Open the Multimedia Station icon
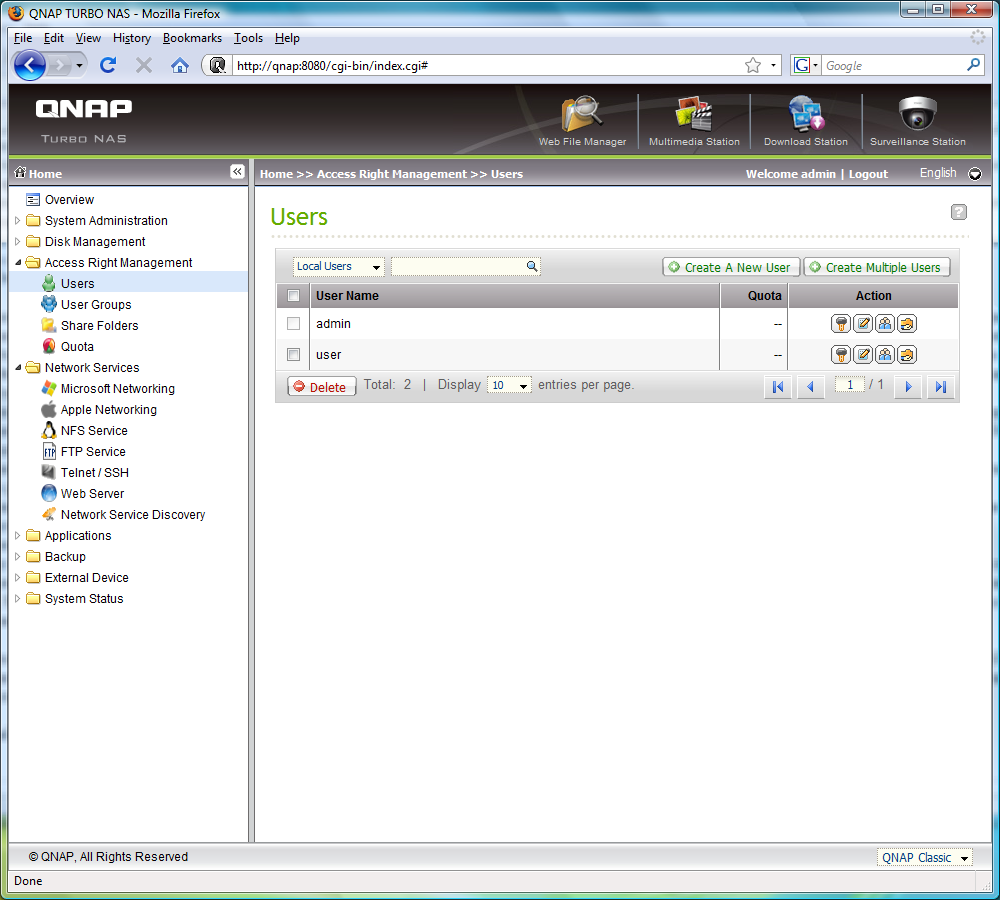The height and width of the screenshot is (900, 1000). pyautogui.click(x=694, y=114)
